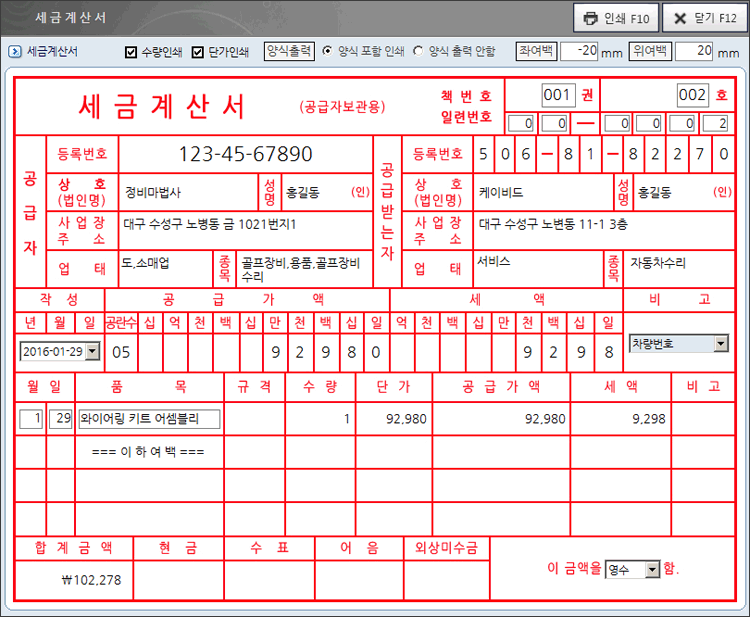Screen dimensions: 750x617
Task: Click the issue number 002 field
Action: click(x=693, y=95)
